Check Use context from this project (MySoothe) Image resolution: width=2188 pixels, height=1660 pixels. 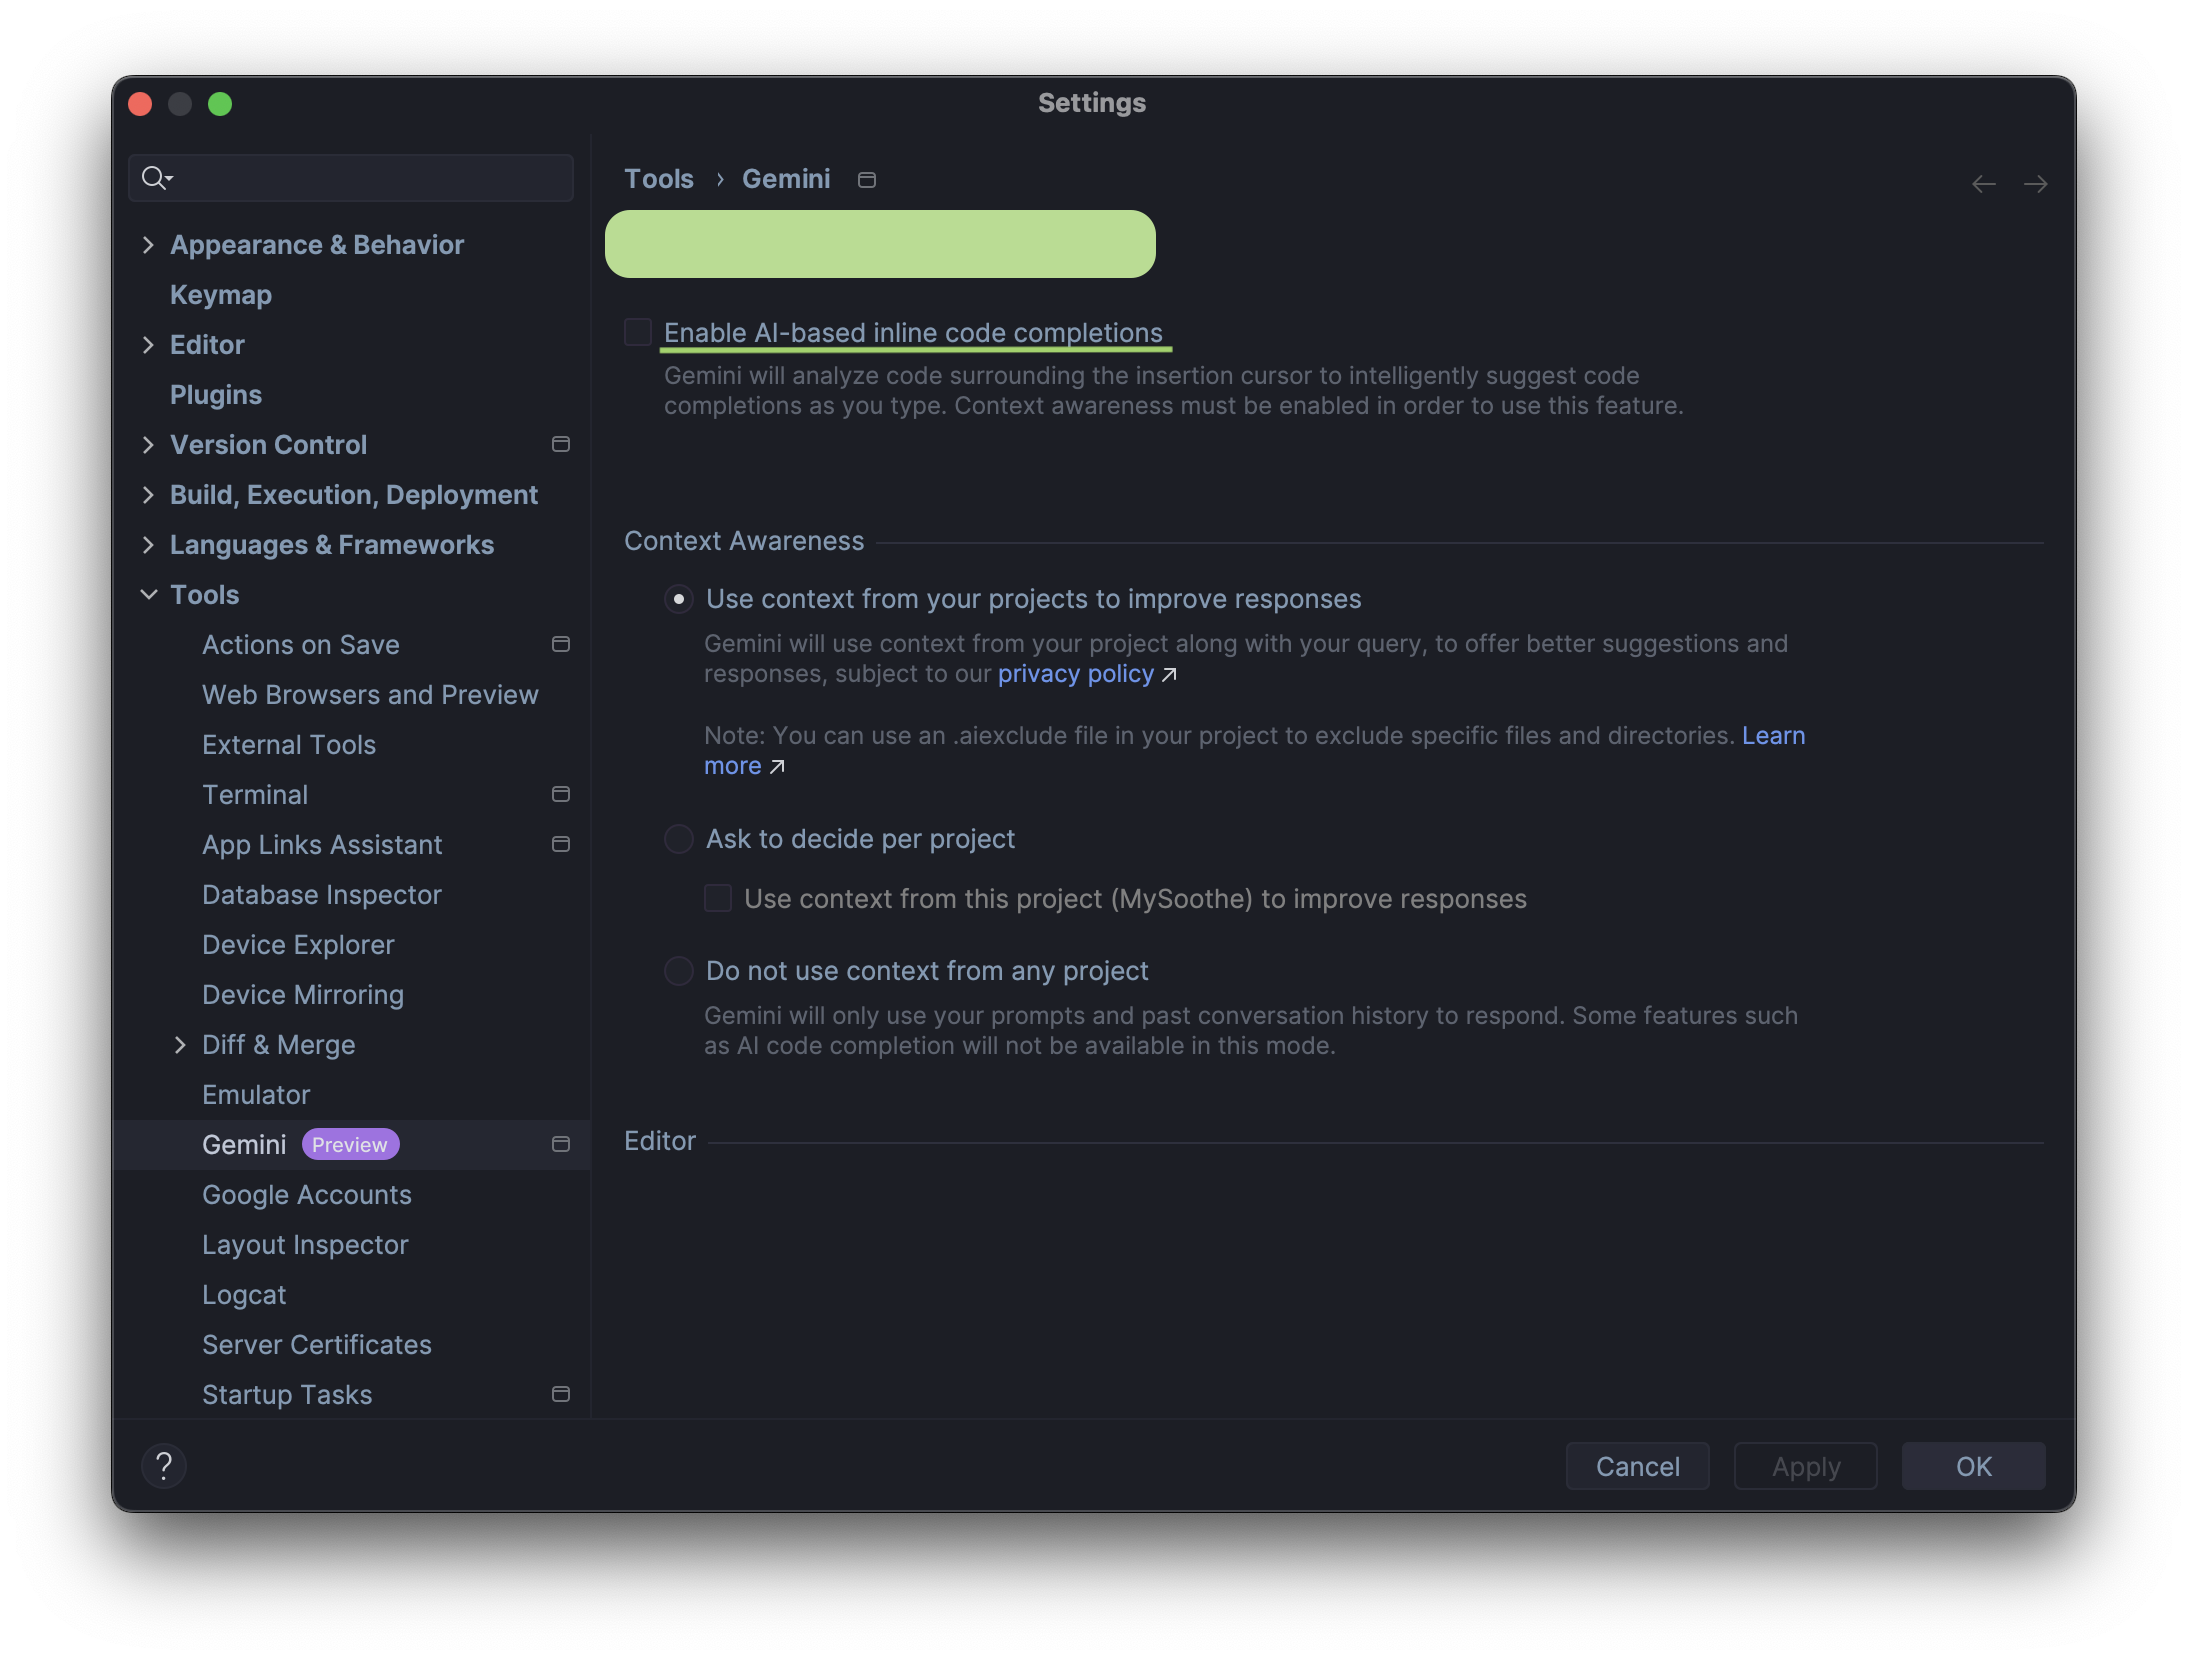[x=718, y=898]
